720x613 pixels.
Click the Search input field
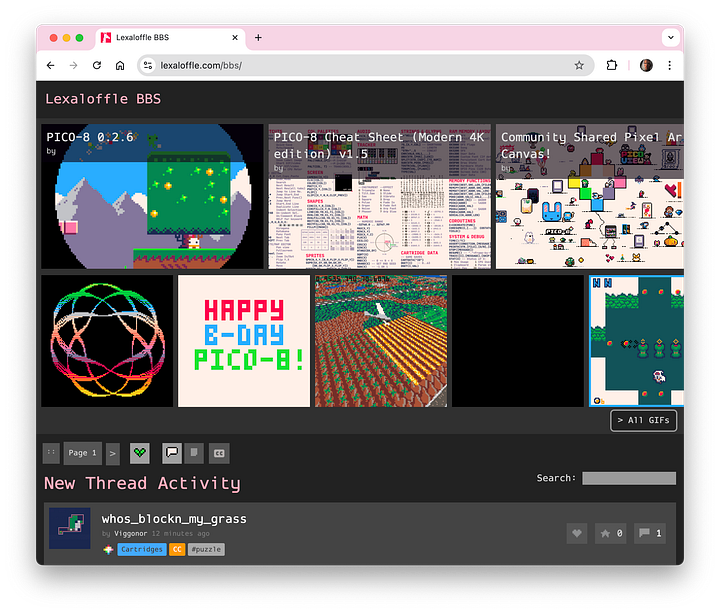pos(629,478)
